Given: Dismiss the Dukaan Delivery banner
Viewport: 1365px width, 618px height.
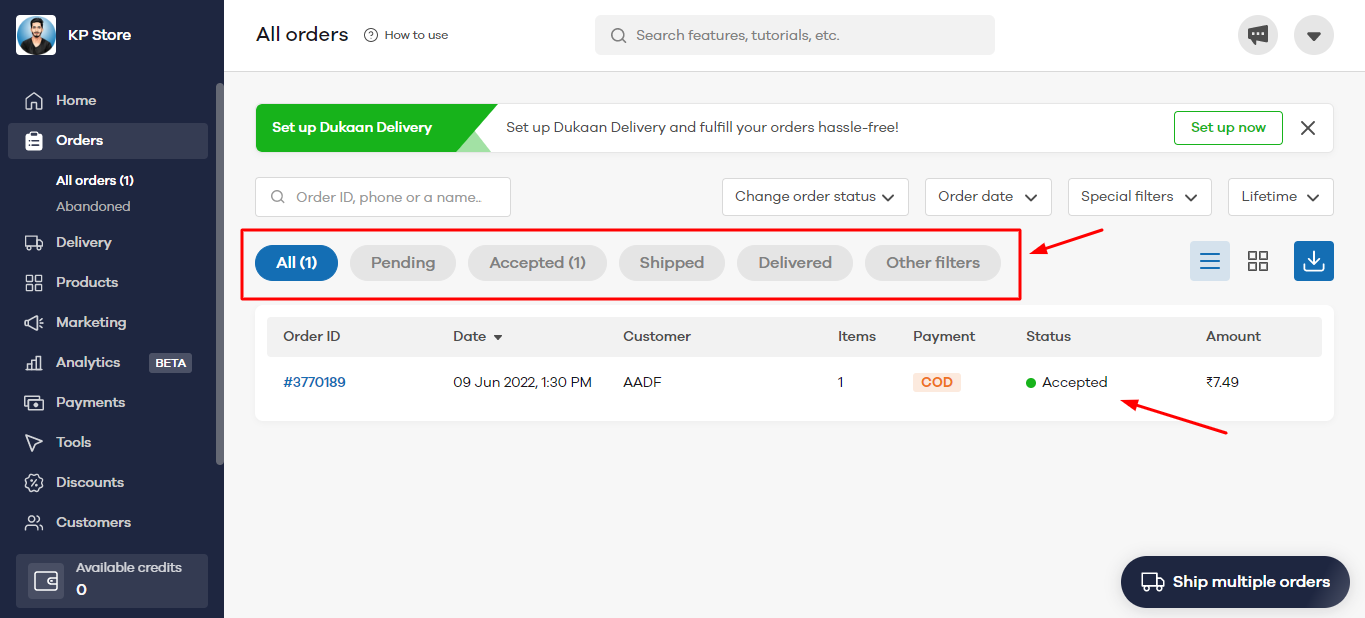Looking at the screenshot, I should [x=1307, y=128].
